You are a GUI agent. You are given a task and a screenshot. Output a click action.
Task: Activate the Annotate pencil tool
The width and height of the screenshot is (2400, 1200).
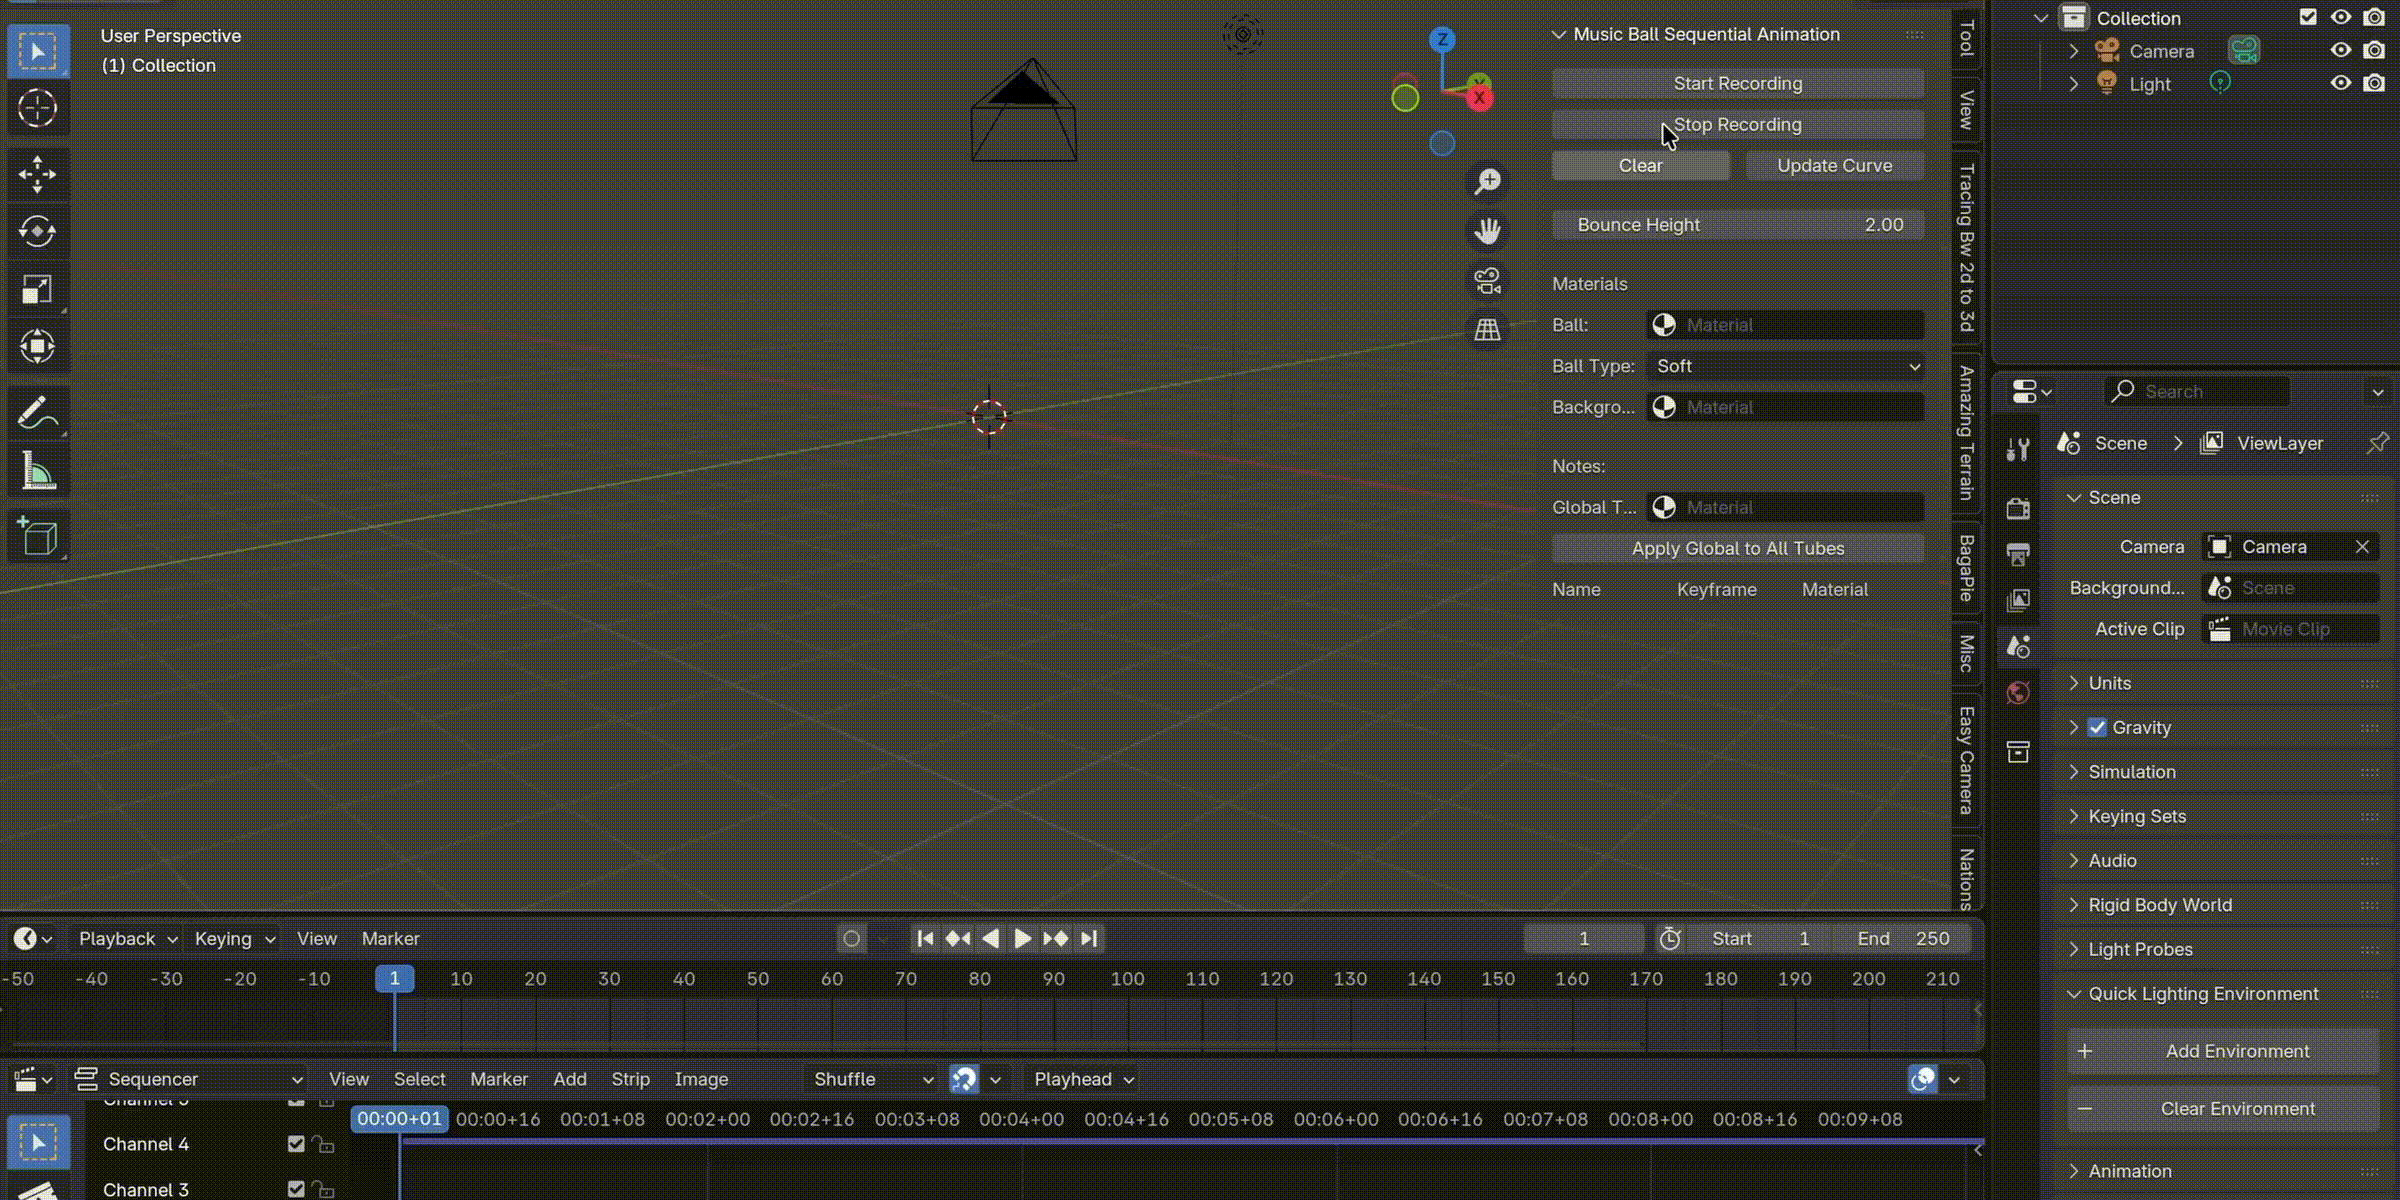coord(37,413)
